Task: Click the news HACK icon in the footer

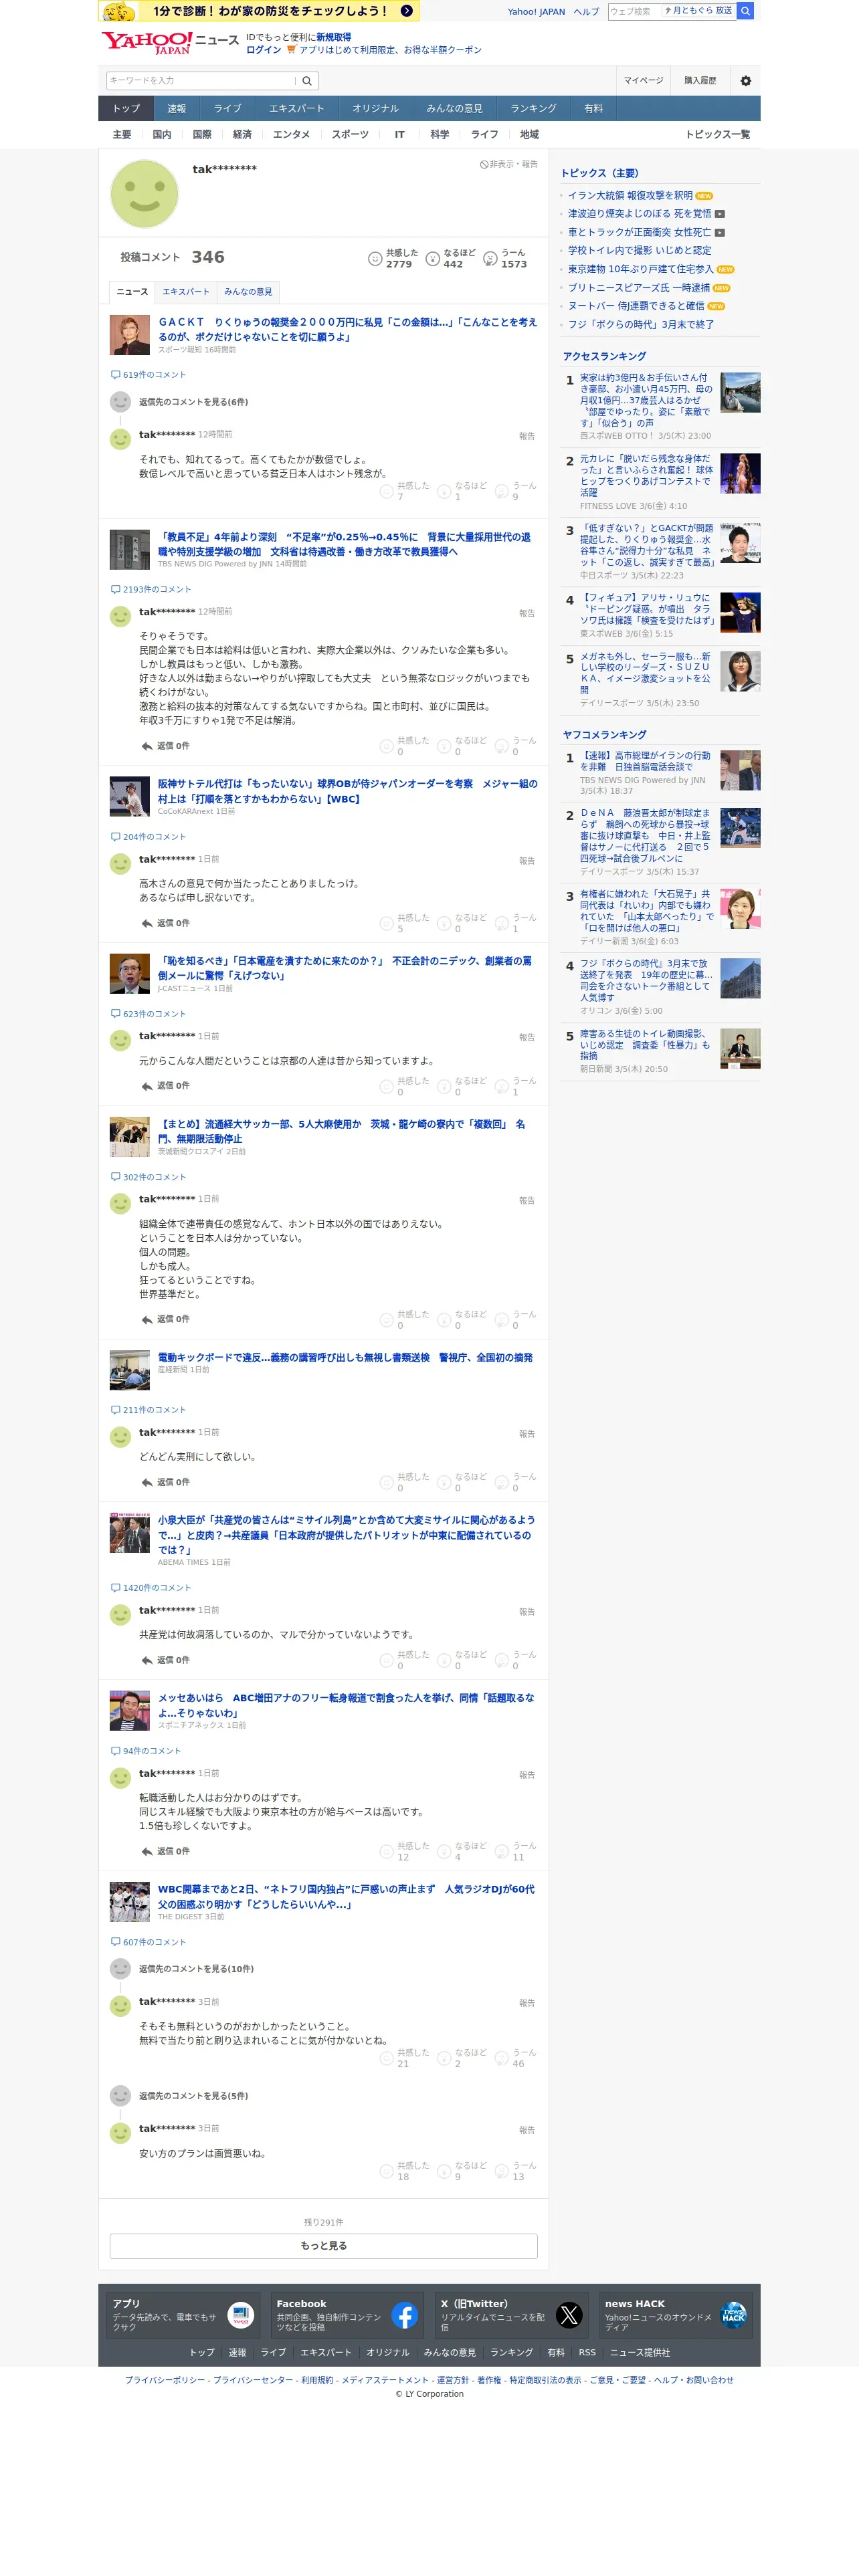Action: click(733, 2315)
